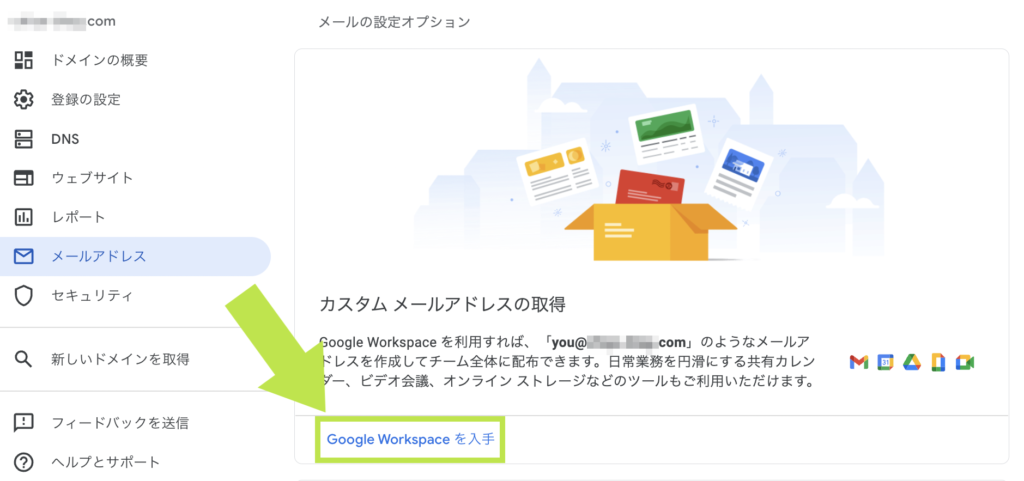Click the Google Calendar icon
This screenshot has width=1024, height=481.
click(x=885, y=362)
